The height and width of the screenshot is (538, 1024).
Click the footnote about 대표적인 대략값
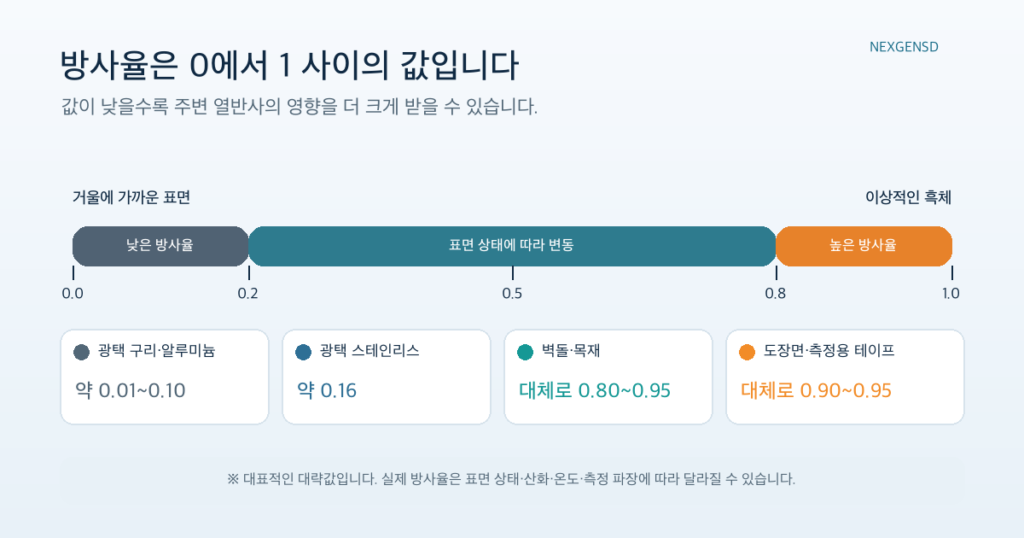click(x=511, y=479)
